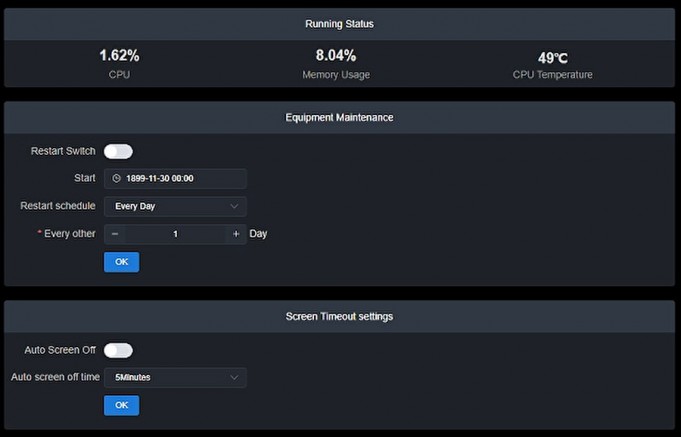Viewport: 681px width, 437px height.
Task: Toggle the Restart Switch
Action: coord(118,151)
